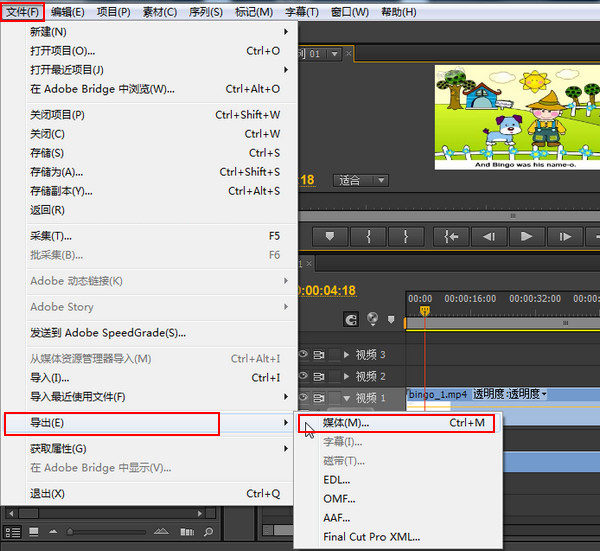
Task: Toggle eye visibility for 视频 3 track
Action: point(304,354)
